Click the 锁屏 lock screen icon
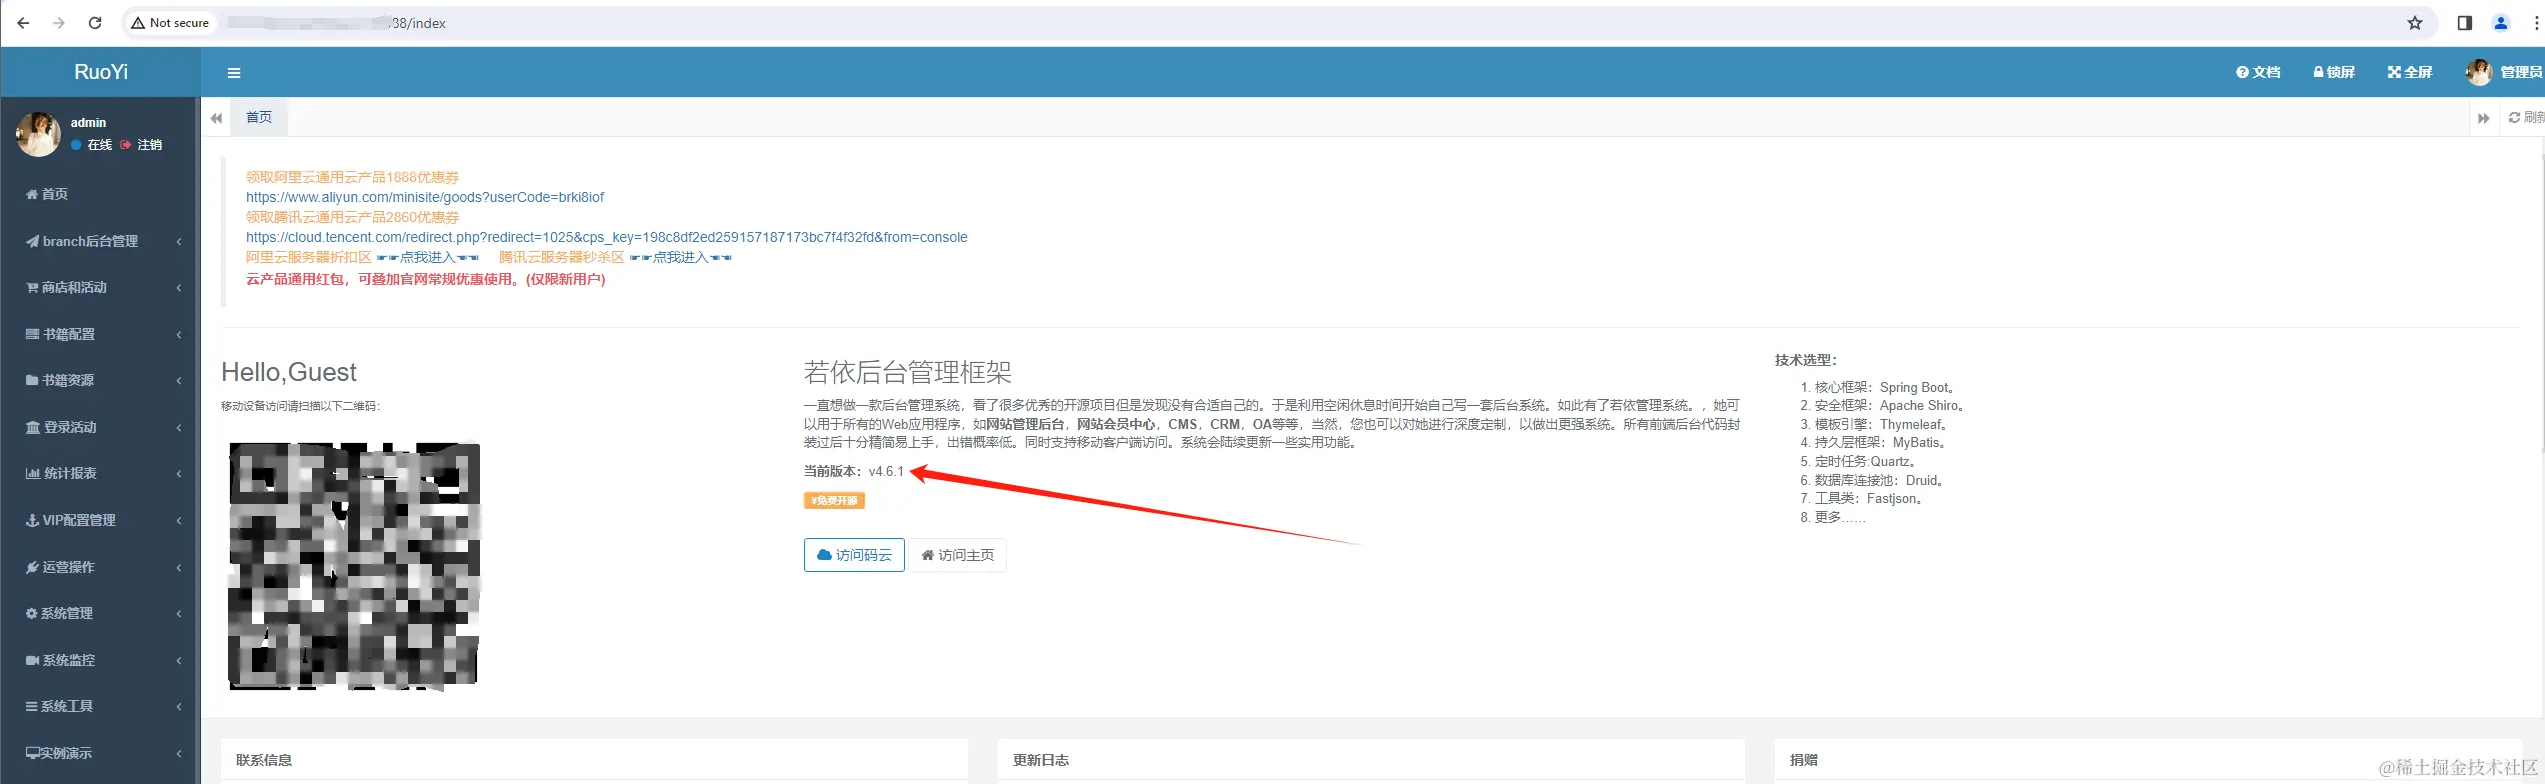This screenshot has height=784, width=2545. pos(2334,72)
